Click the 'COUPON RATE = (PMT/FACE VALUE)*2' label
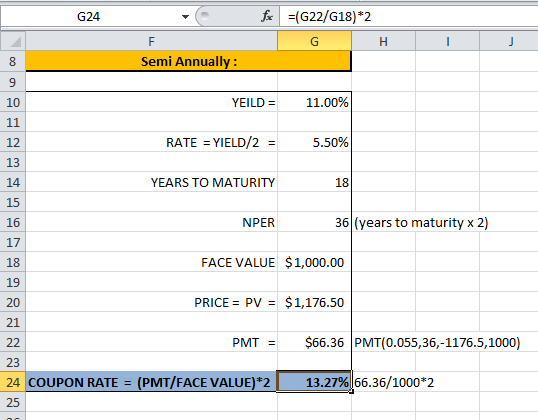The height and width of the screenshot is (420, 538). (149, 382)
